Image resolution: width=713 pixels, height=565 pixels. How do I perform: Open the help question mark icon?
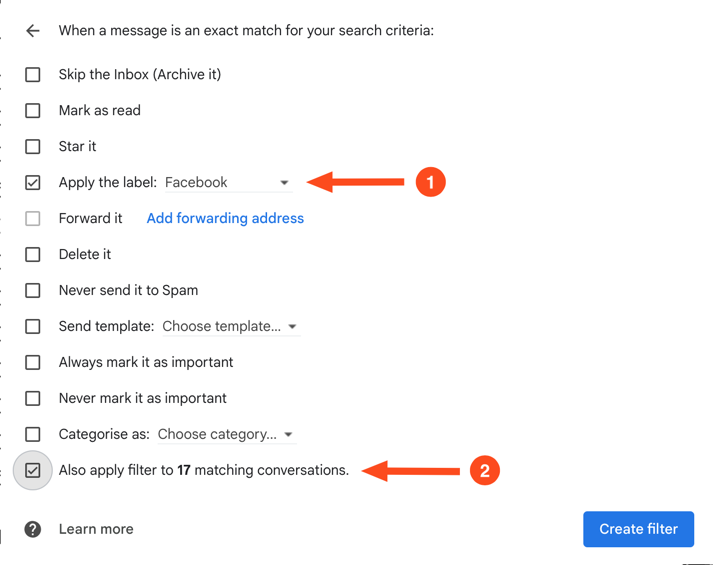[33, 529]
